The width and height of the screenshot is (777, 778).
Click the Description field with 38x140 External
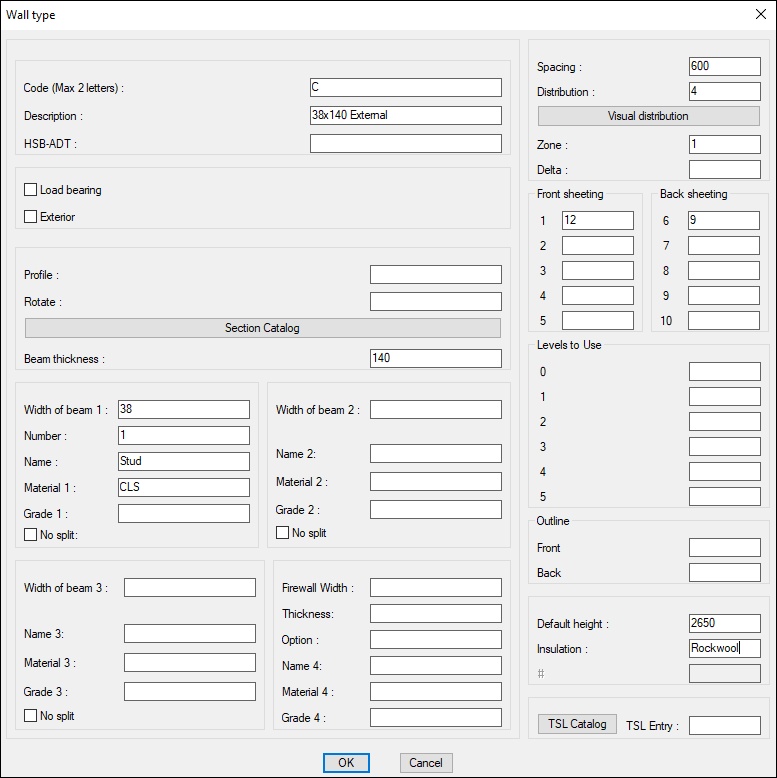(x=405, y=115)
